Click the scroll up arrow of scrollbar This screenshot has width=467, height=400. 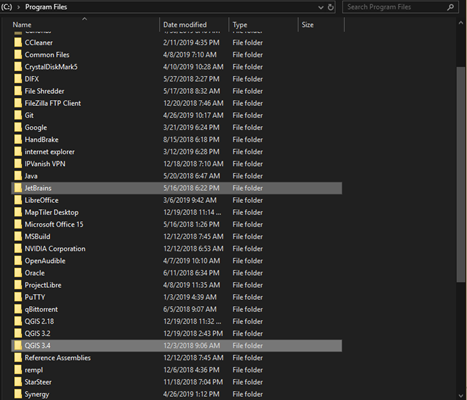[461, 23]
